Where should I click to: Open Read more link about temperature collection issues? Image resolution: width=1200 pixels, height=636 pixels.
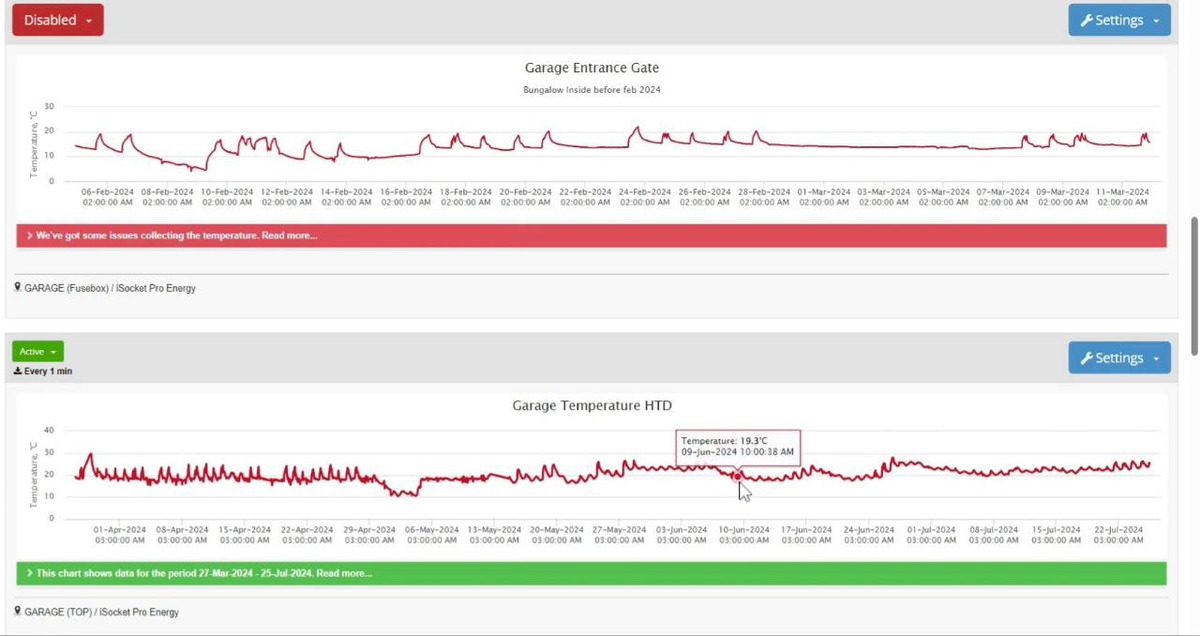point(290,236)
